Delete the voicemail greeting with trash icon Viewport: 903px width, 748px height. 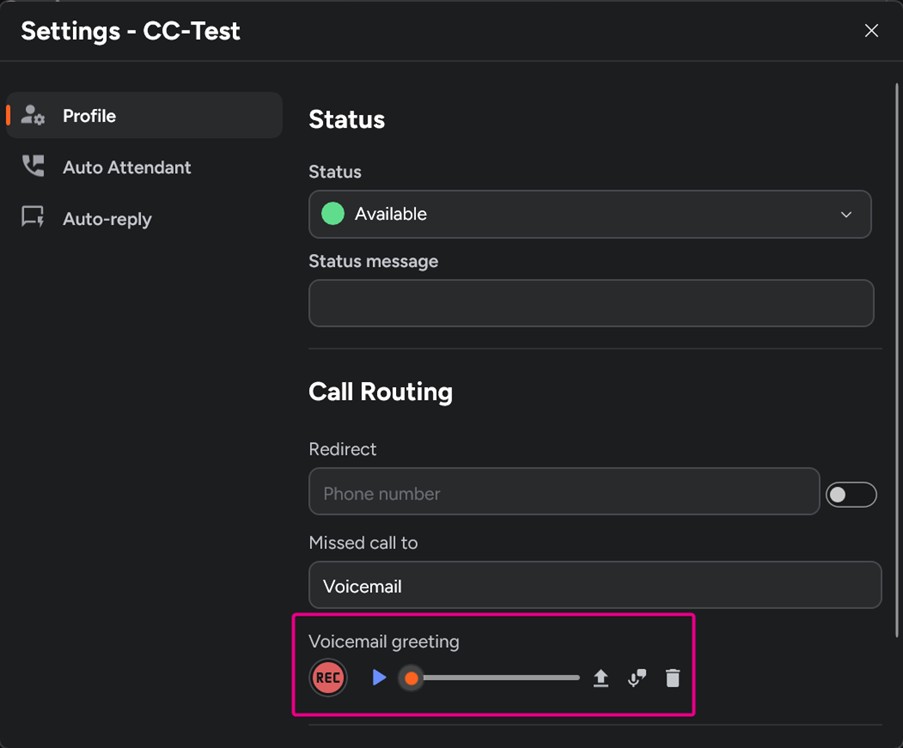point(673,678)
